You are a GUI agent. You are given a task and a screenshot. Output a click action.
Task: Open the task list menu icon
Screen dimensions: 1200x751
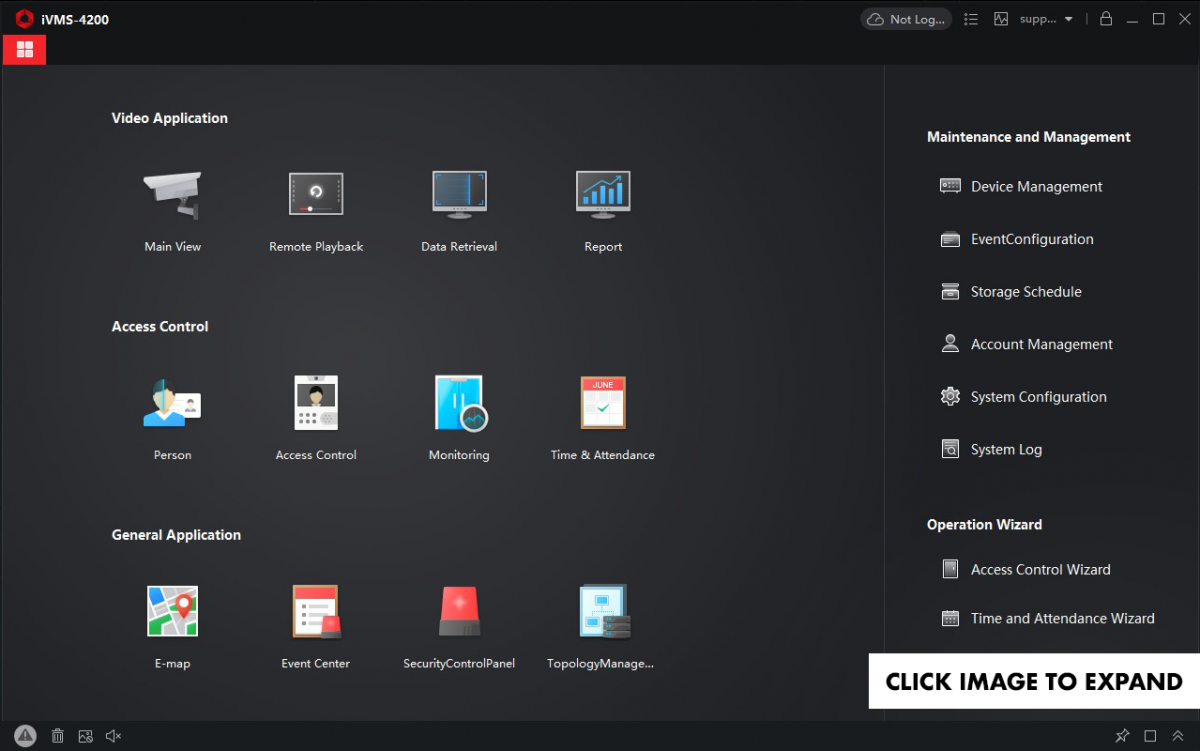tap(971, 19)
